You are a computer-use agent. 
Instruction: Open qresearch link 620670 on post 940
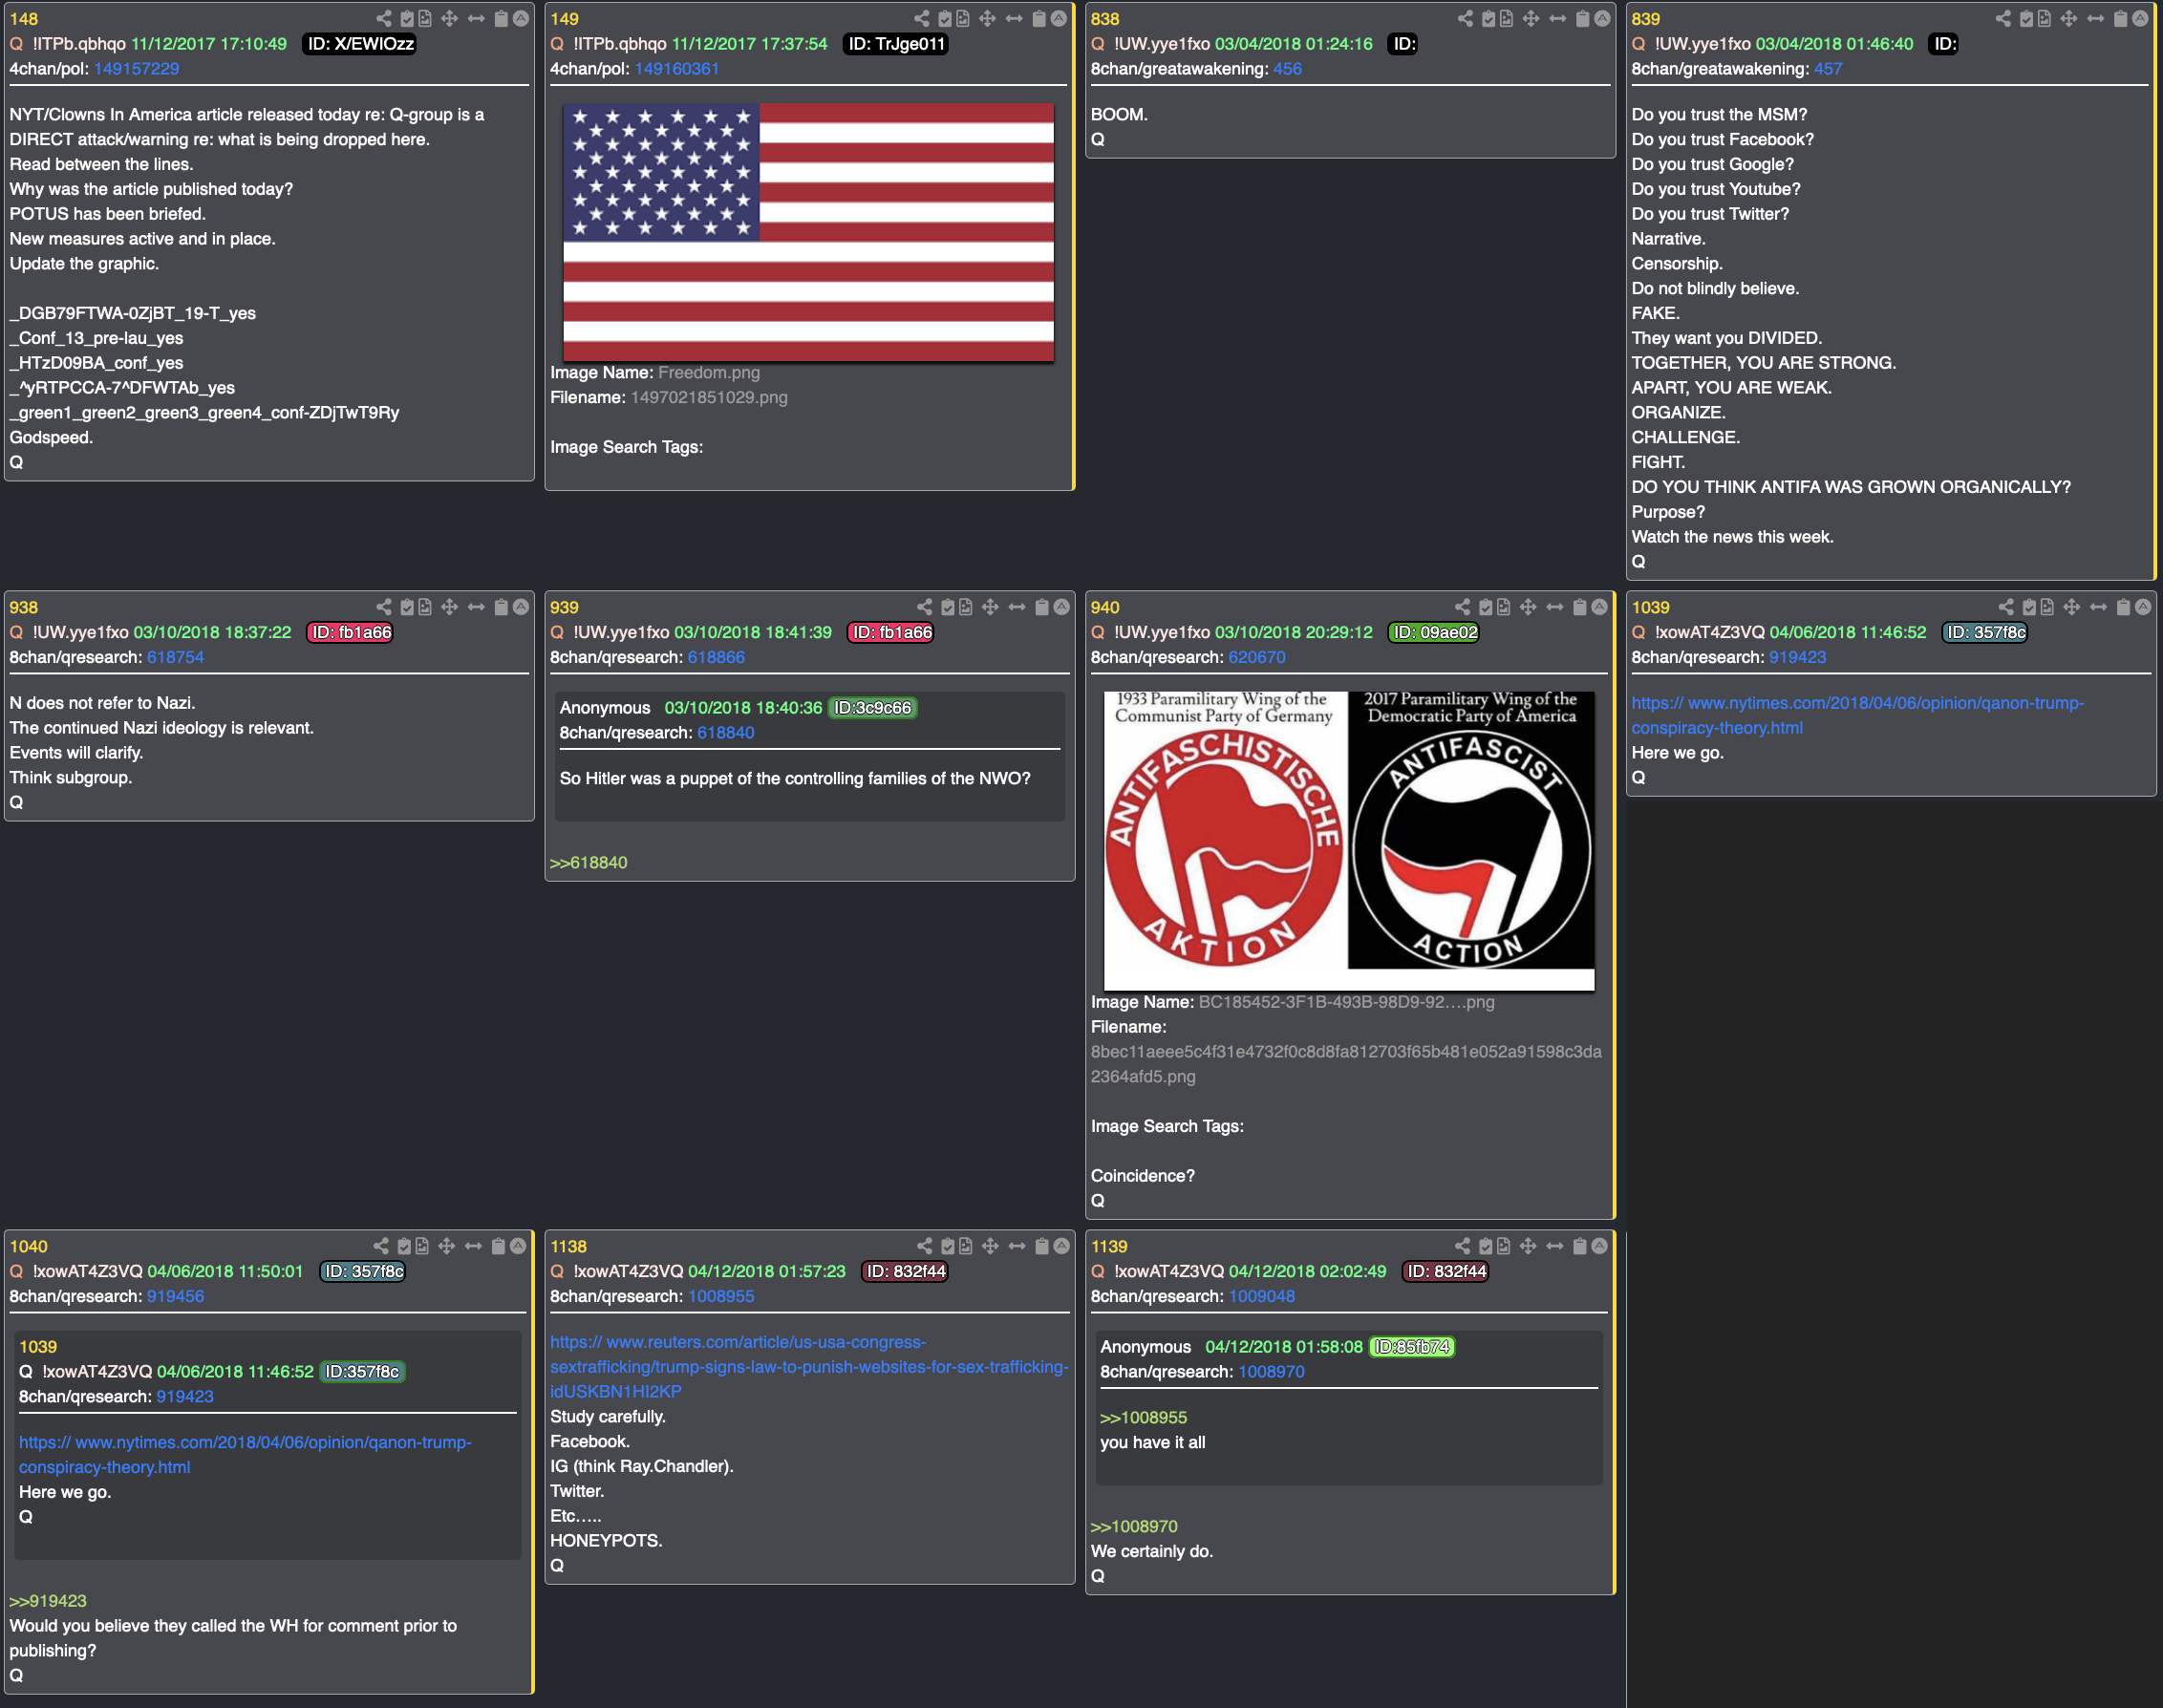(1257, 658)
